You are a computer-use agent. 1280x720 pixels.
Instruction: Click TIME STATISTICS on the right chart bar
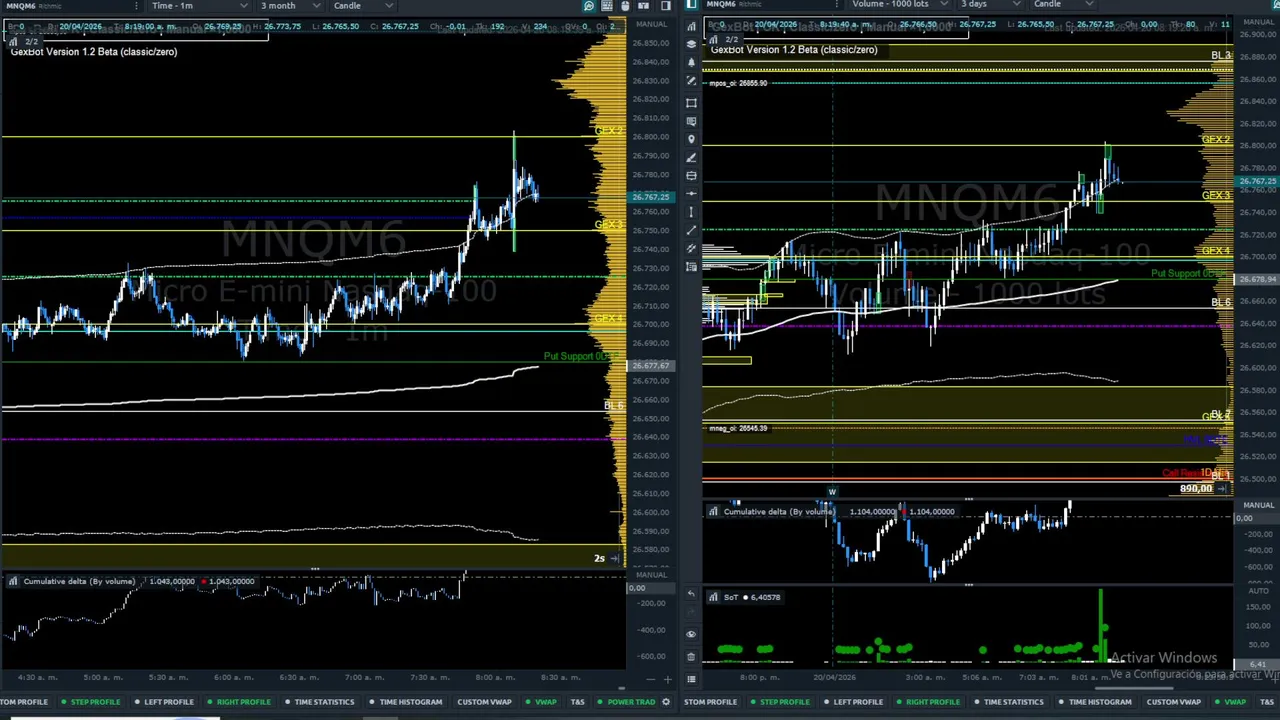(1008, 702)
